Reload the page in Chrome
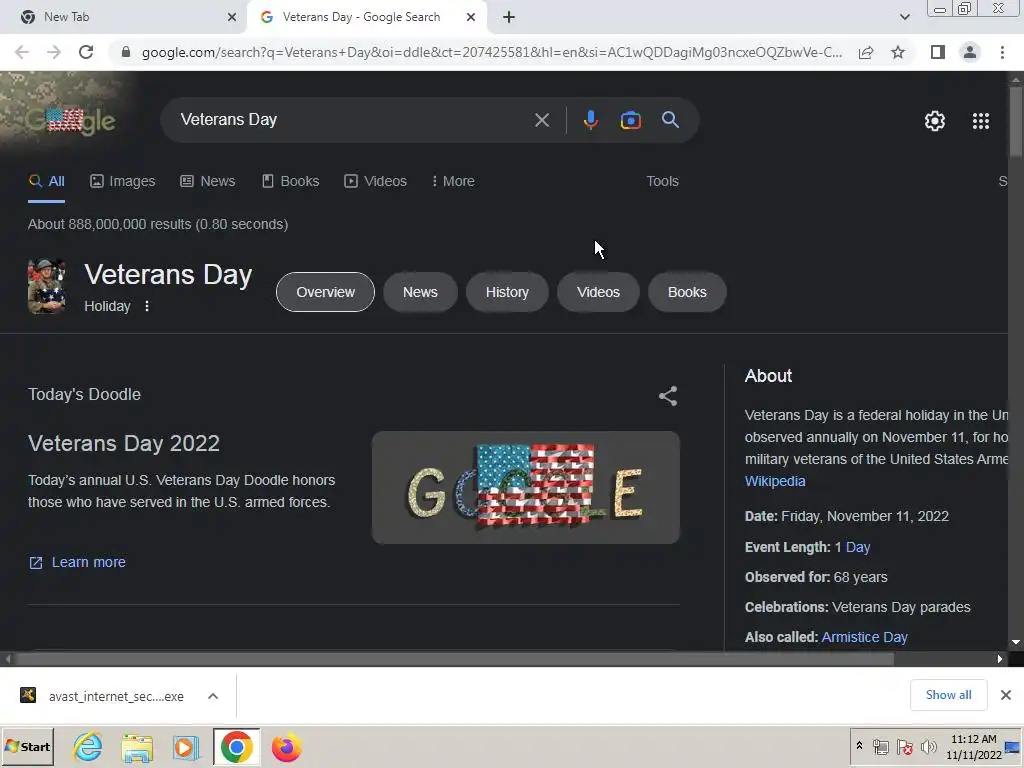1024x768 pixels. (86, 52)
